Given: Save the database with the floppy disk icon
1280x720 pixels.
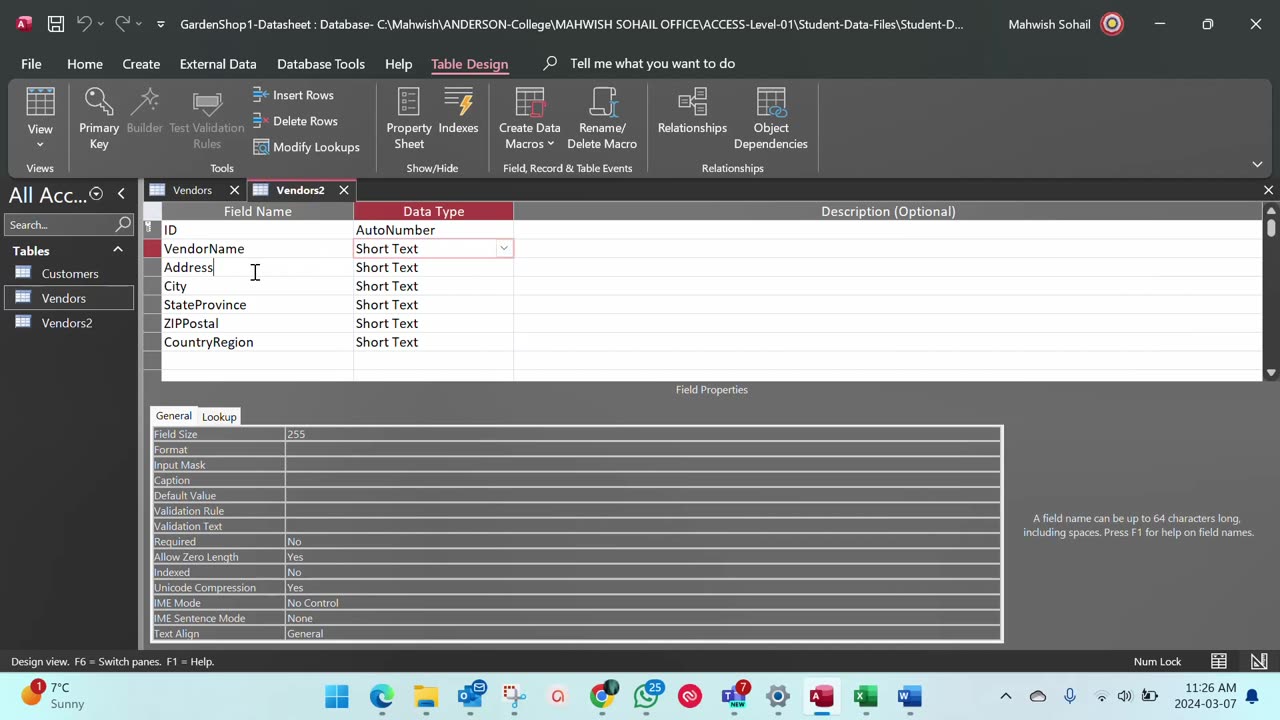Looking at the screenshot, I should coord(56,24).
